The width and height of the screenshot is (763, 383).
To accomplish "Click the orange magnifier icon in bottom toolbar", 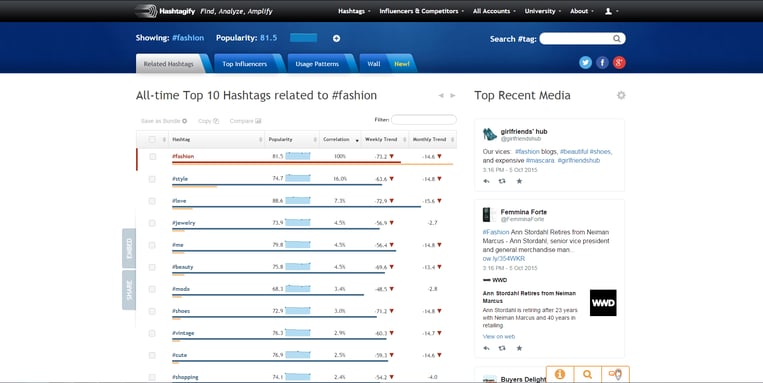I will pos(587,374).
